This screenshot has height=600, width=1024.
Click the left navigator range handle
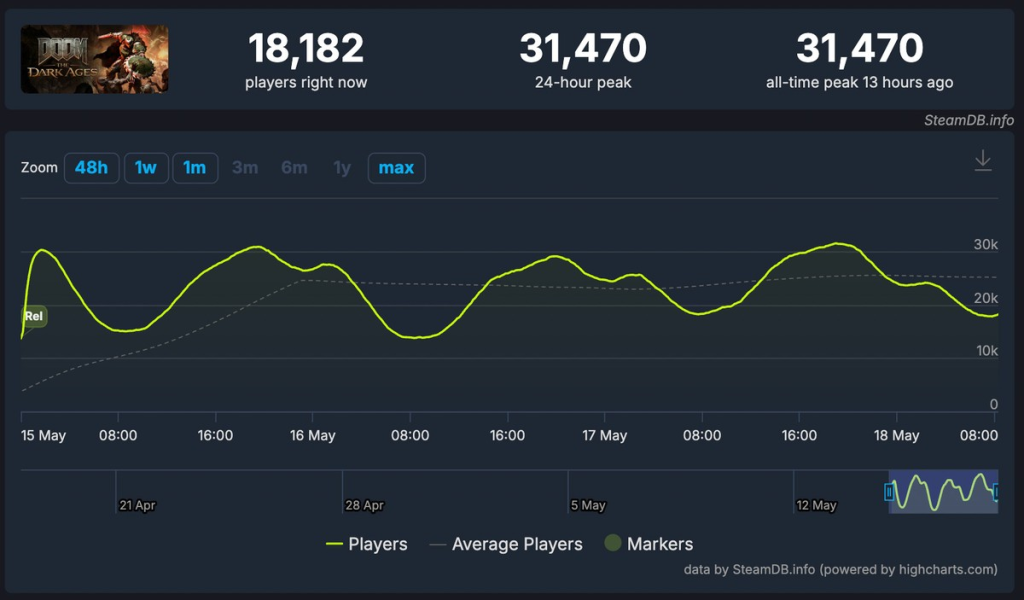click(888, 492)
